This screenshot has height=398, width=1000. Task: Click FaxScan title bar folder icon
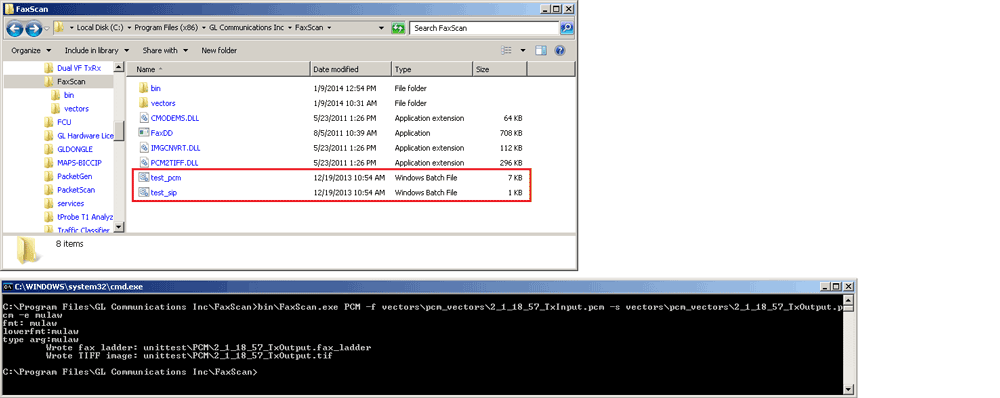(8, 9)
